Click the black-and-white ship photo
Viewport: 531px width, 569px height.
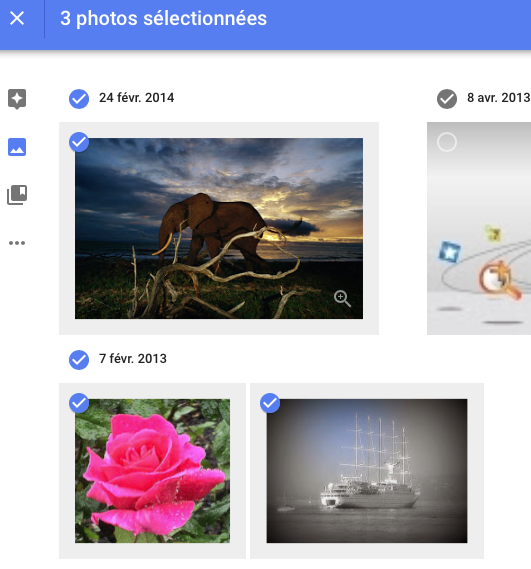[x=367, y=471]
